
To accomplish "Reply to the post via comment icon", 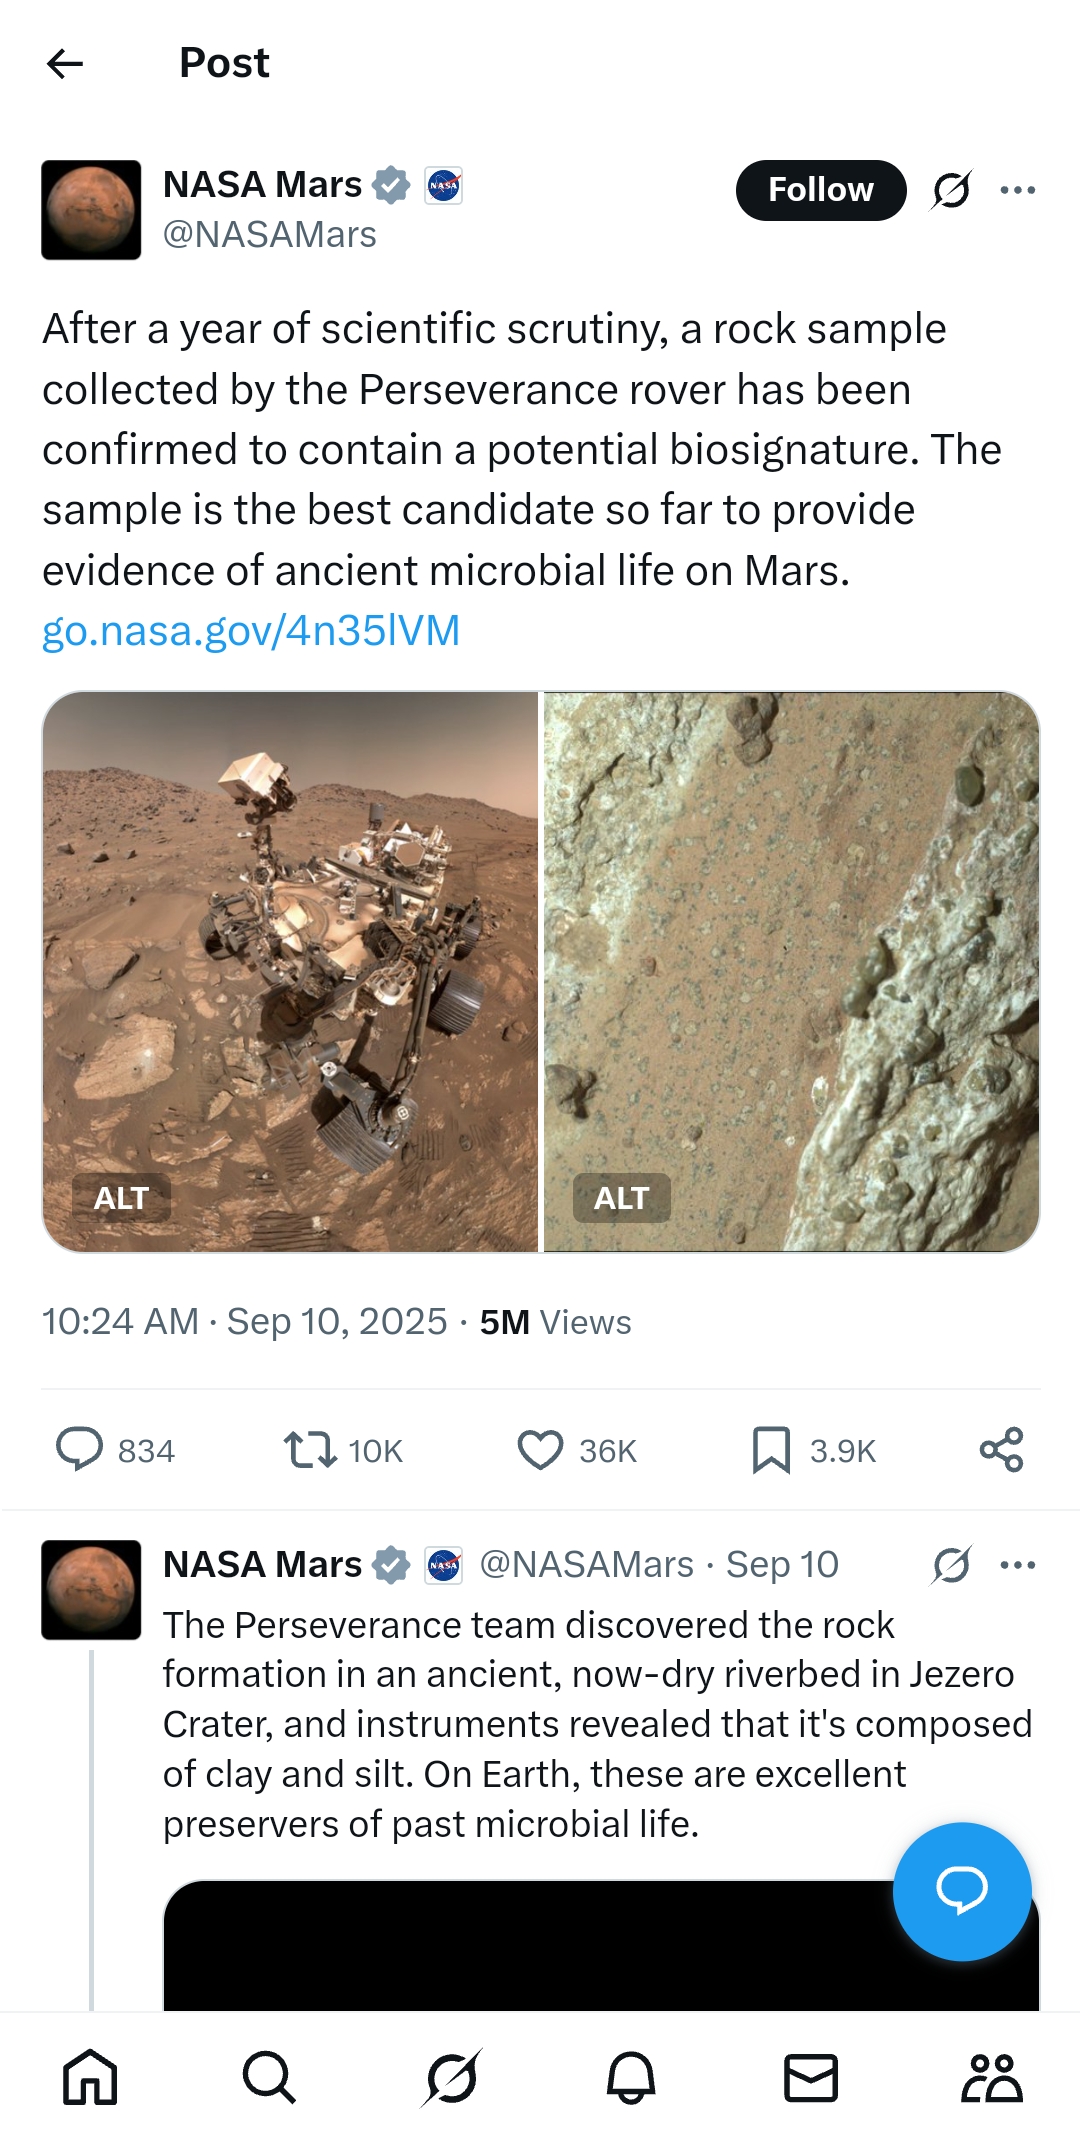I will click(x=79, y=1449).
